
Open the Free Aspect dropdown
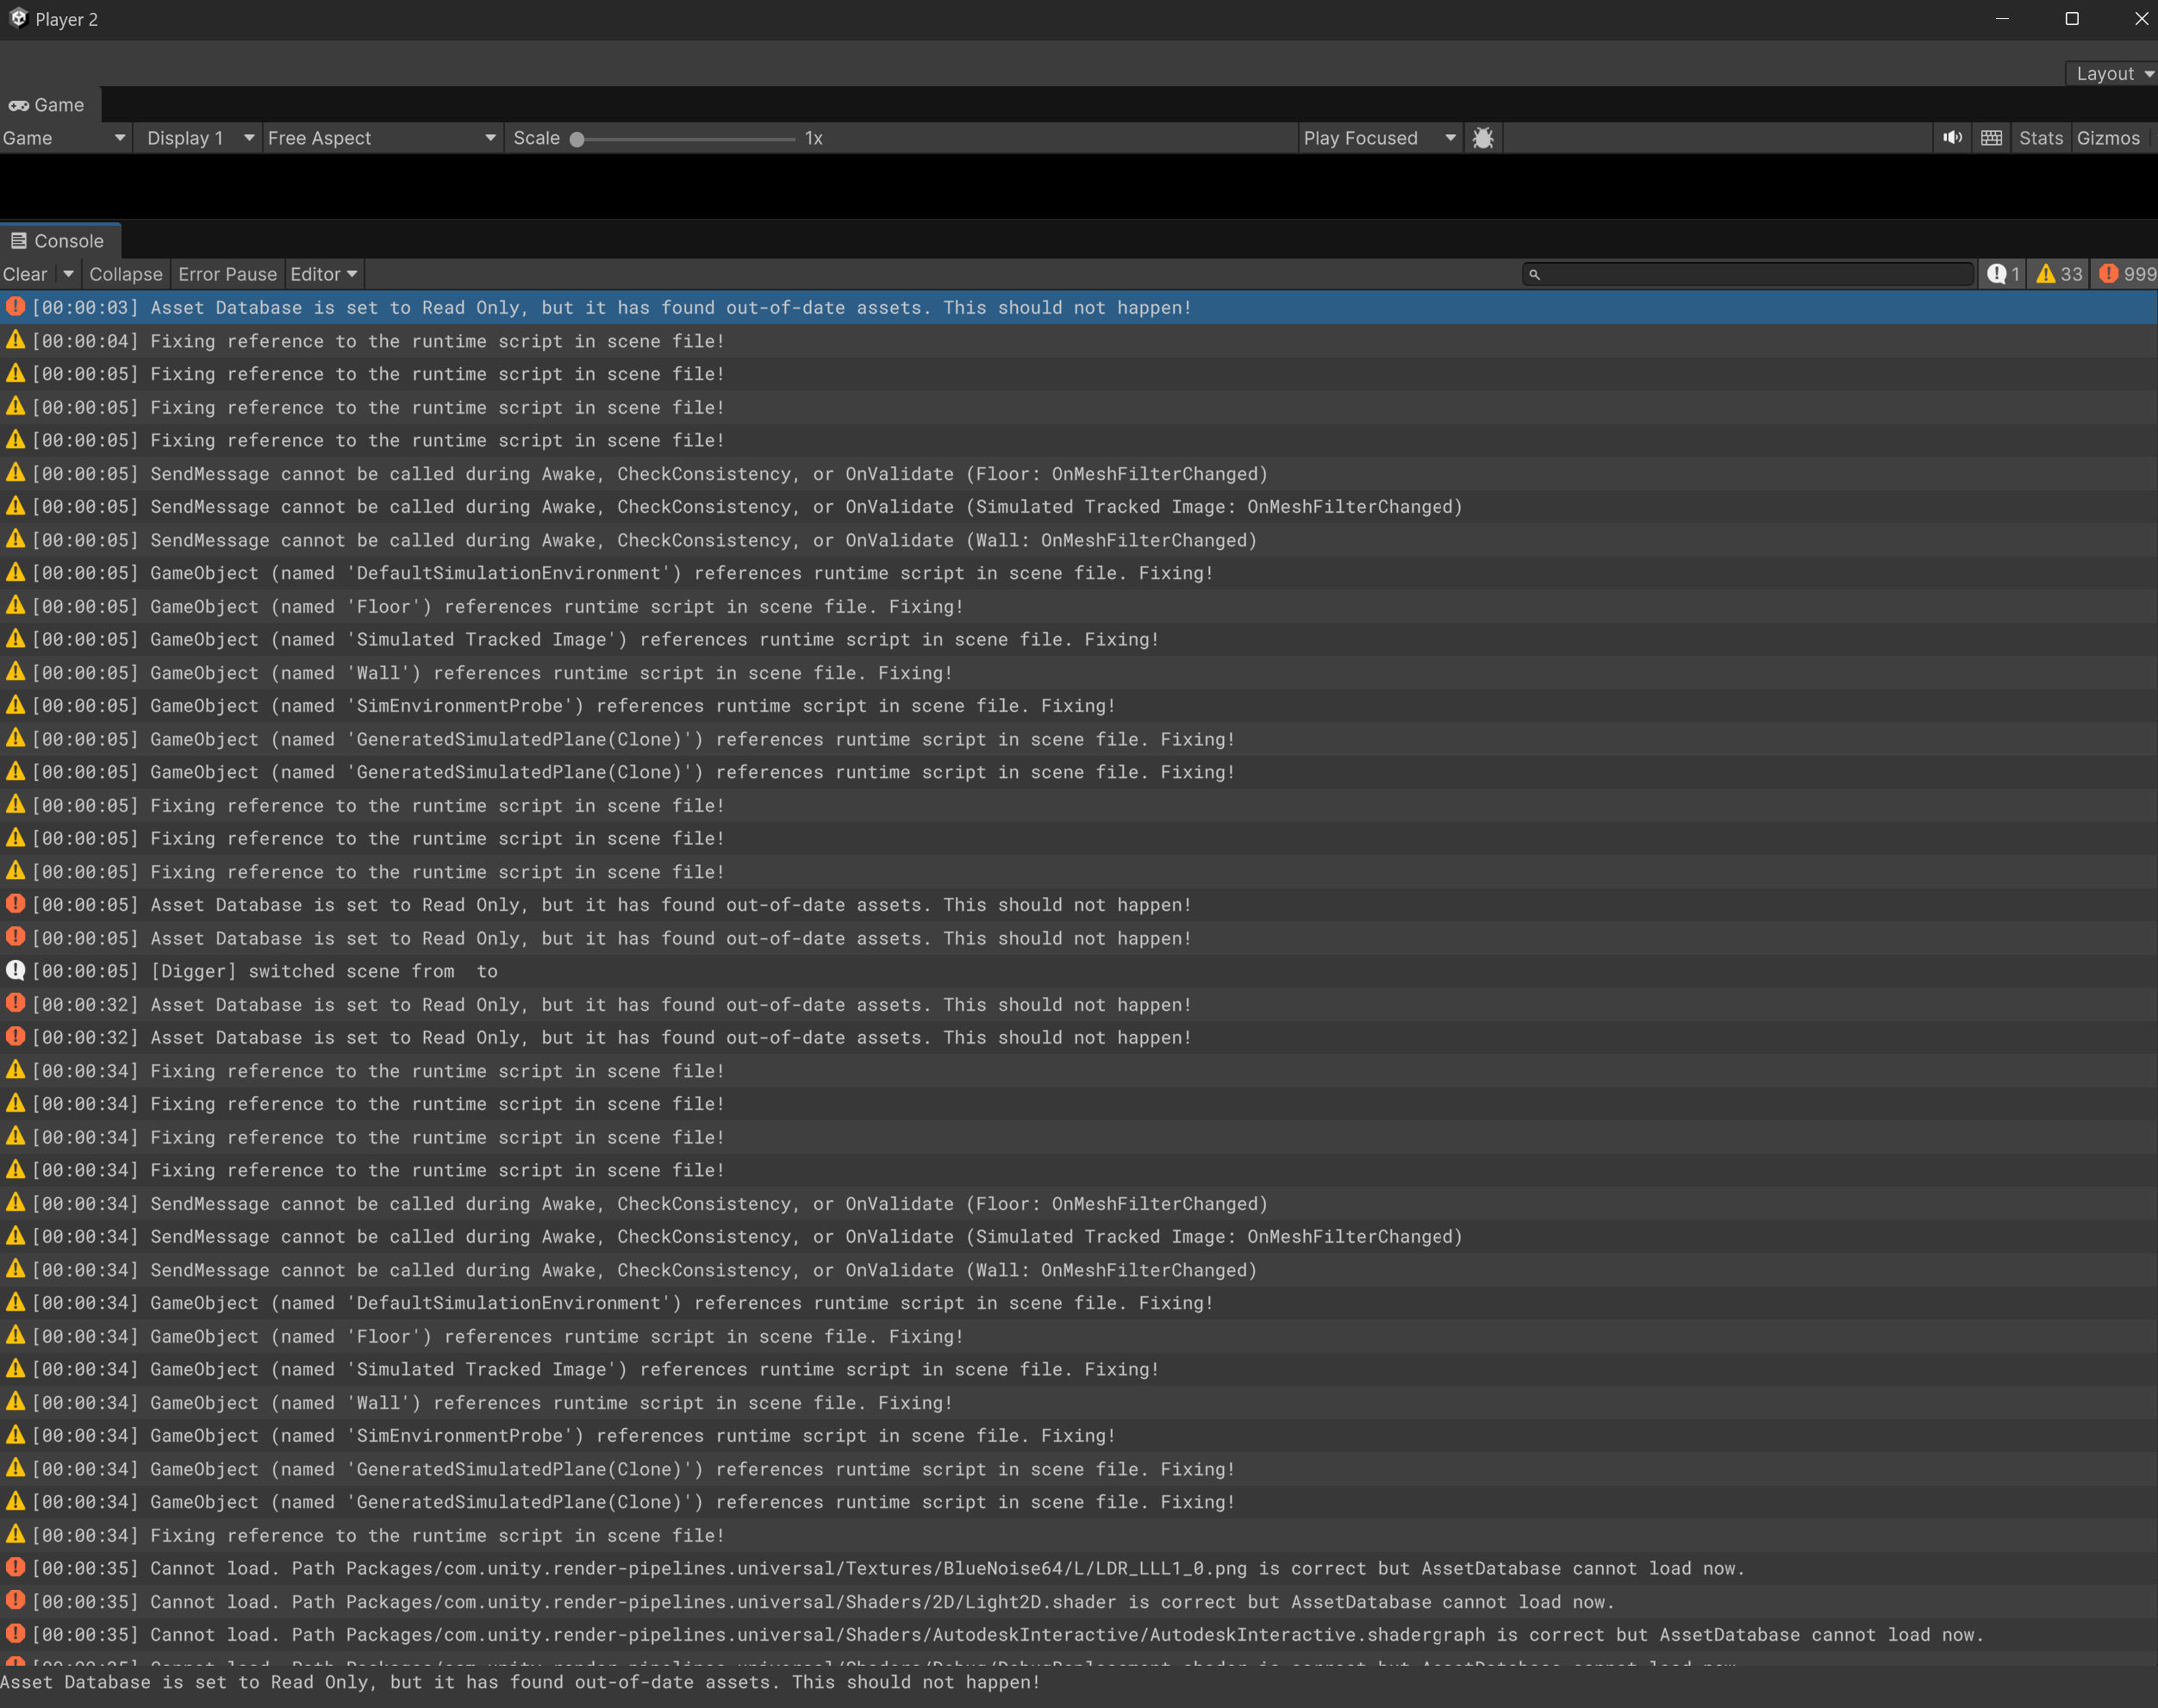click(381, 138)
